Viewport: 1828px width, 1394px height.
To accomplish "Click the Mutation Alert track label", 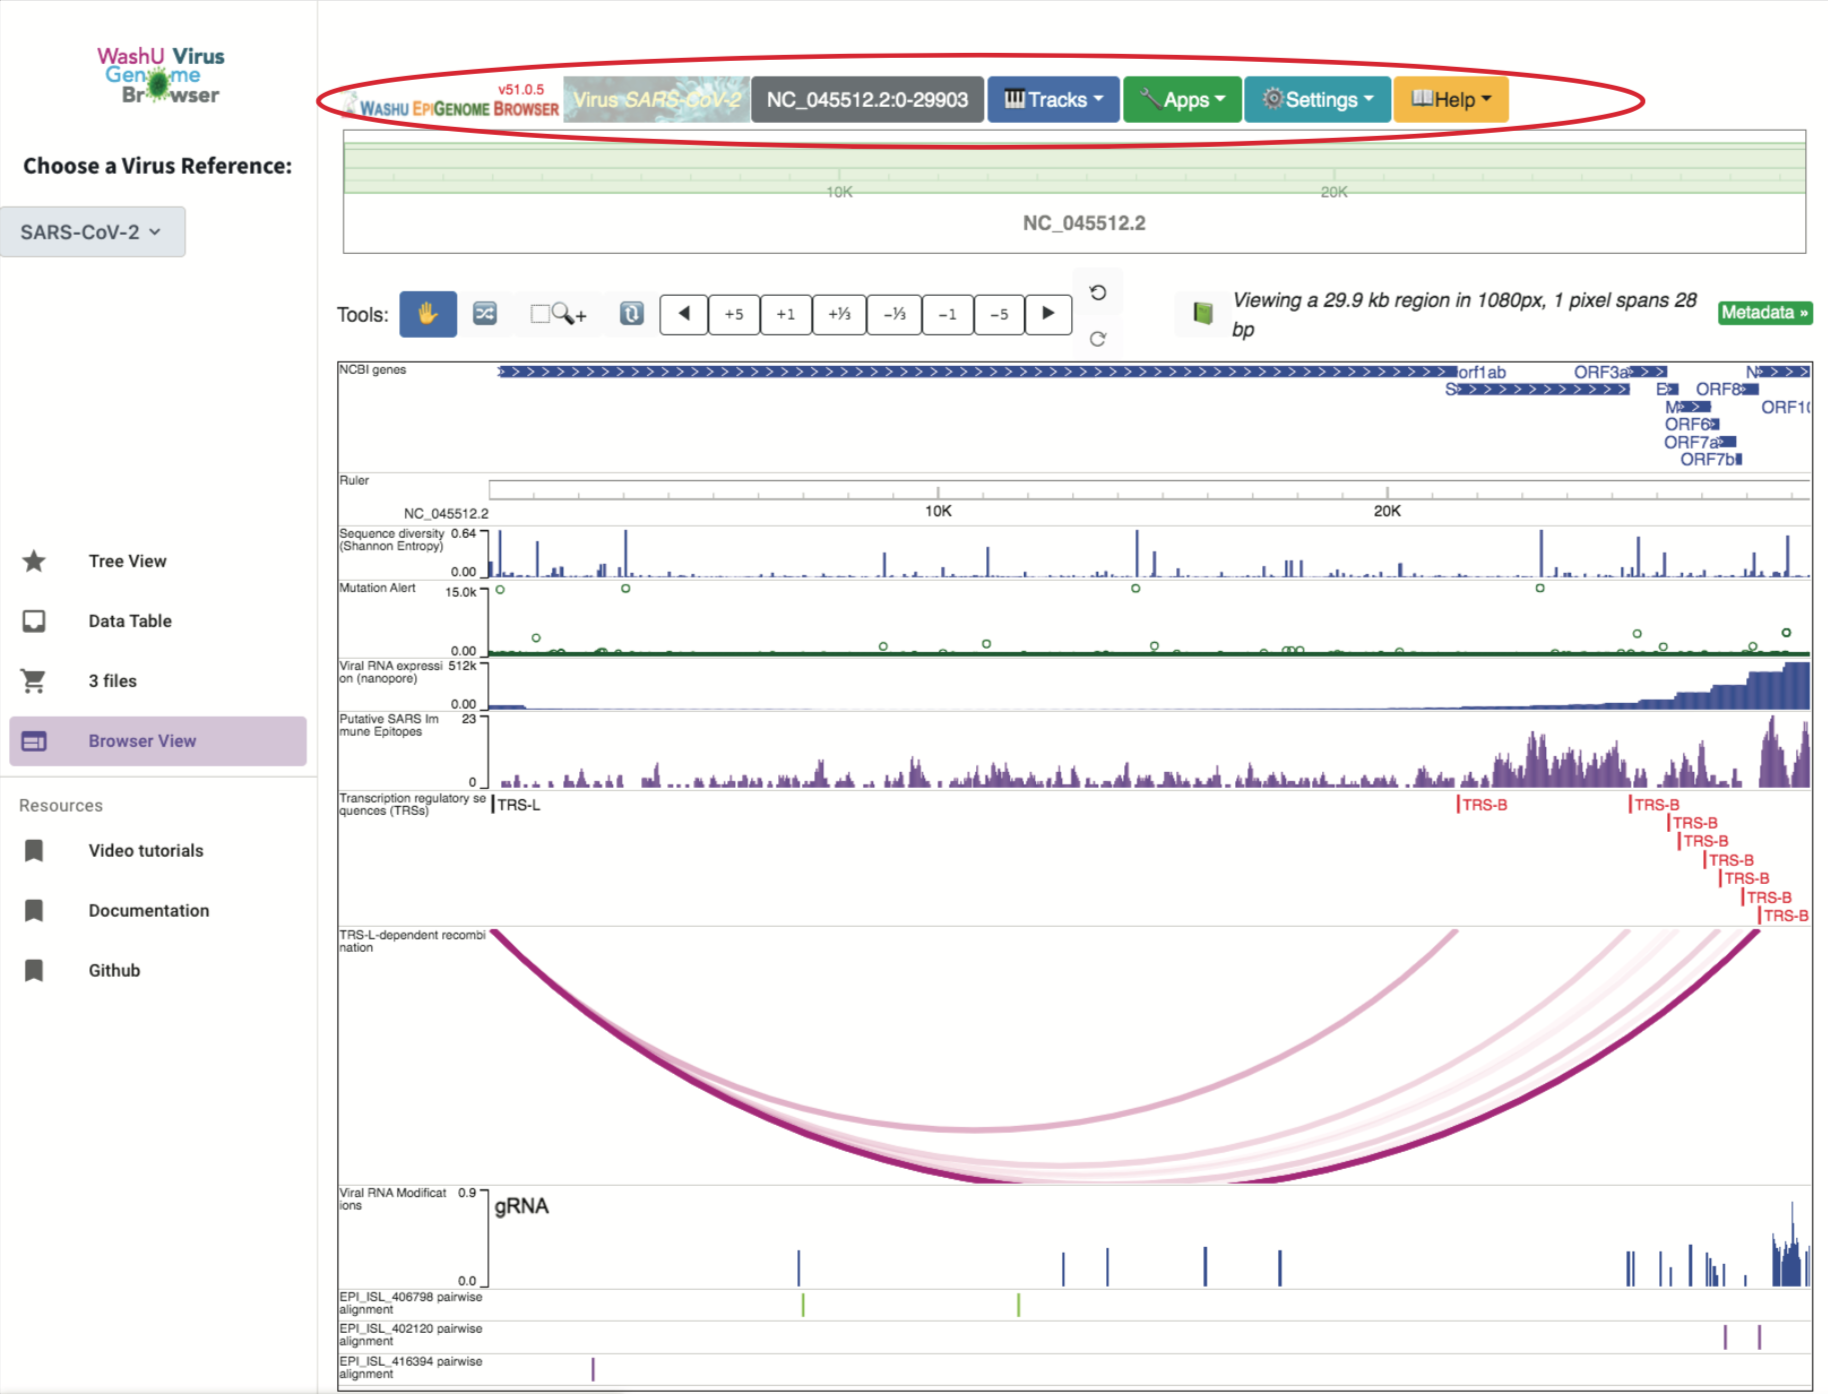I will (x=377, y=588).
